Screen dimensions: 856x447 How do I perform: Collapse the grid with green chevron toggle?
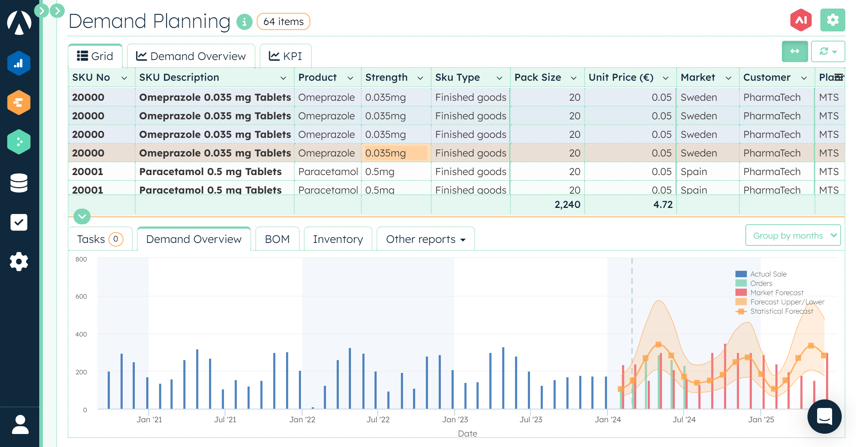click(x=82, y=216)
